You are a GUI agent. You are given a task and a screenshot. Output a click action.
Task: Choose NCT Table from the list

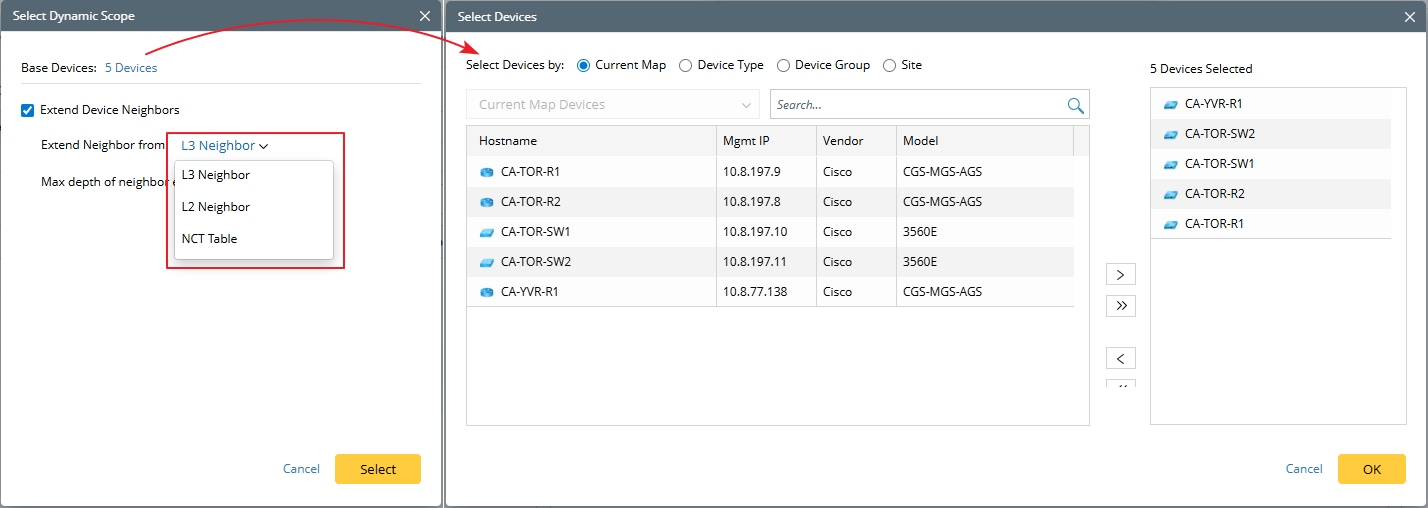(210, 239)
